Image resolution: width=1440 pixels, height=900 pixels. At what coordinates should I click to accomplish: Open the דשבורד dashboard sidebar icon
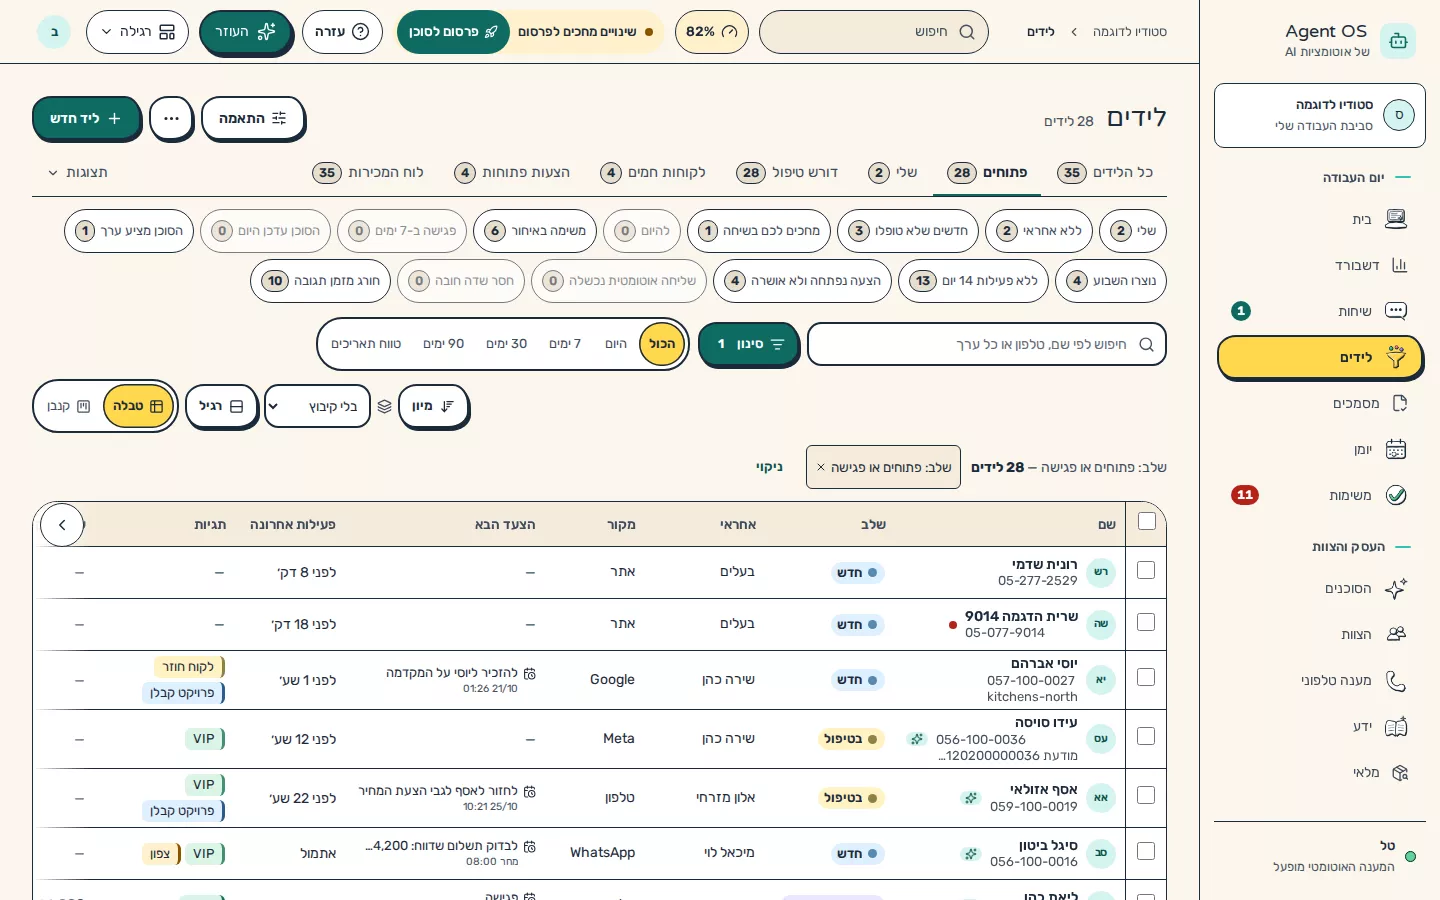click(1398, 265)
